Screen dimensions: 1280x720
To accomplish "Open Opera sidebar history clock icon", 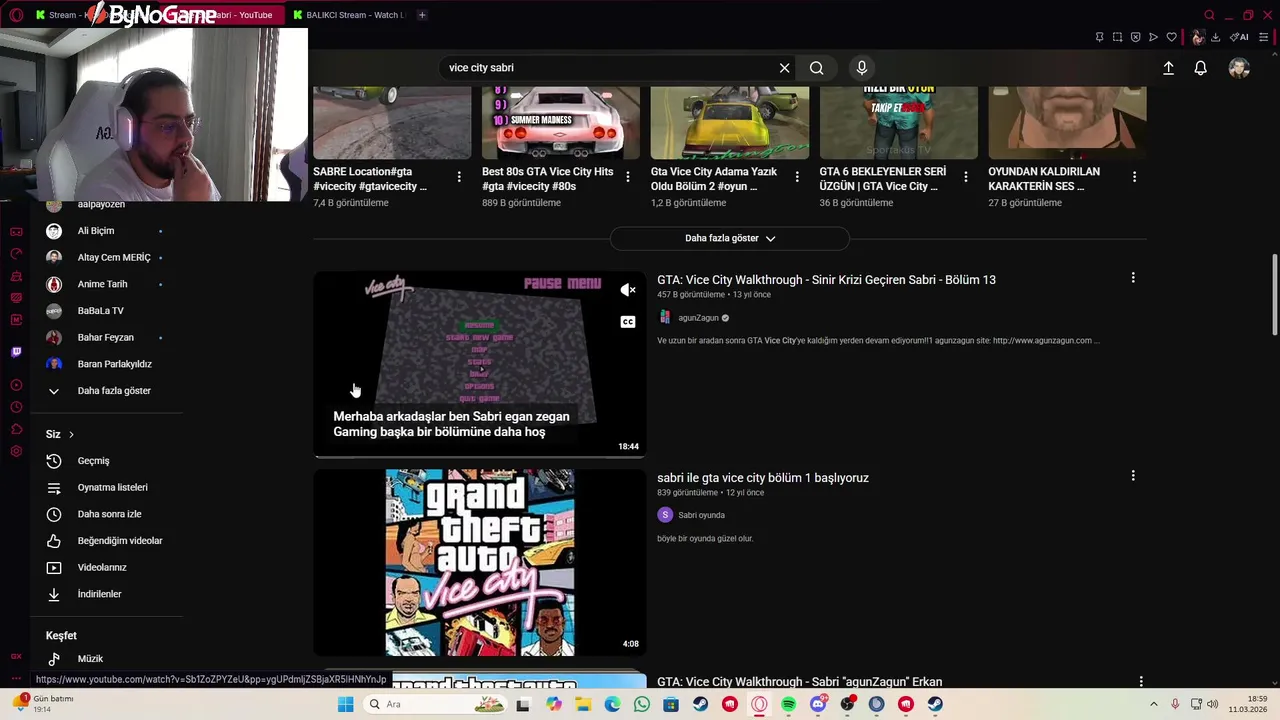I will pos(16,407).
